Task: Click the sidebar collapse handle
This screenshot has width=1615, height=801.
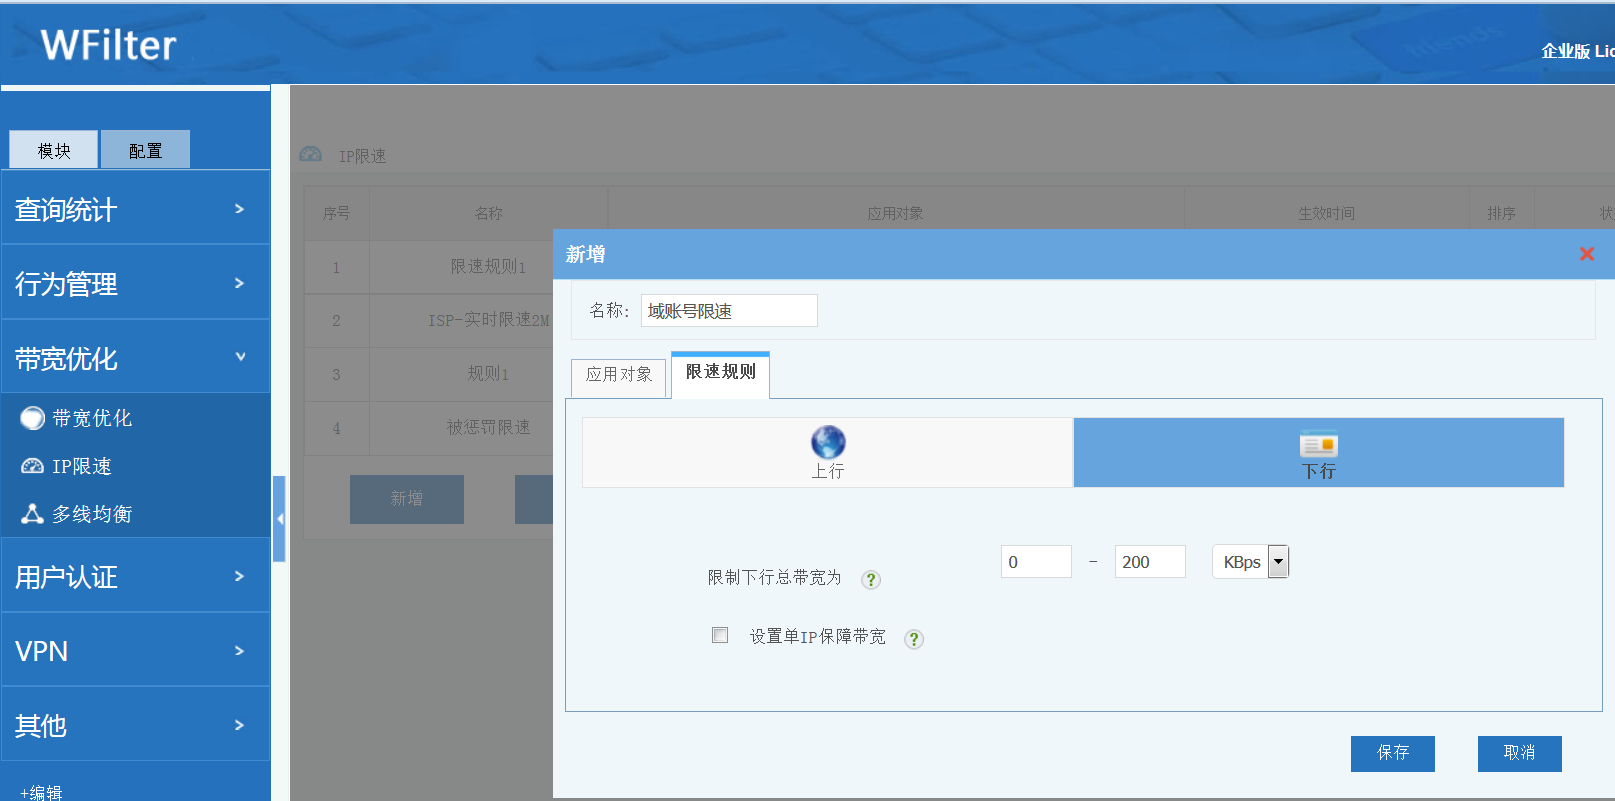Action: 279,519
